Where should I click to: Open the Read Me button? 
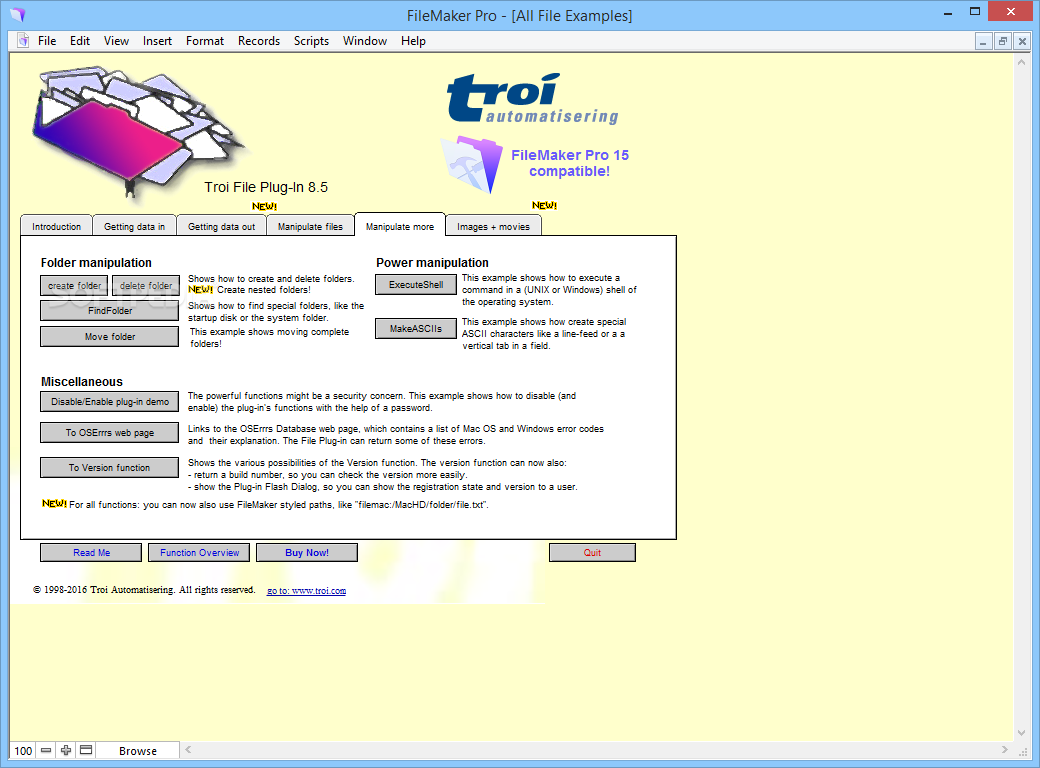click(x=91, y=552)
